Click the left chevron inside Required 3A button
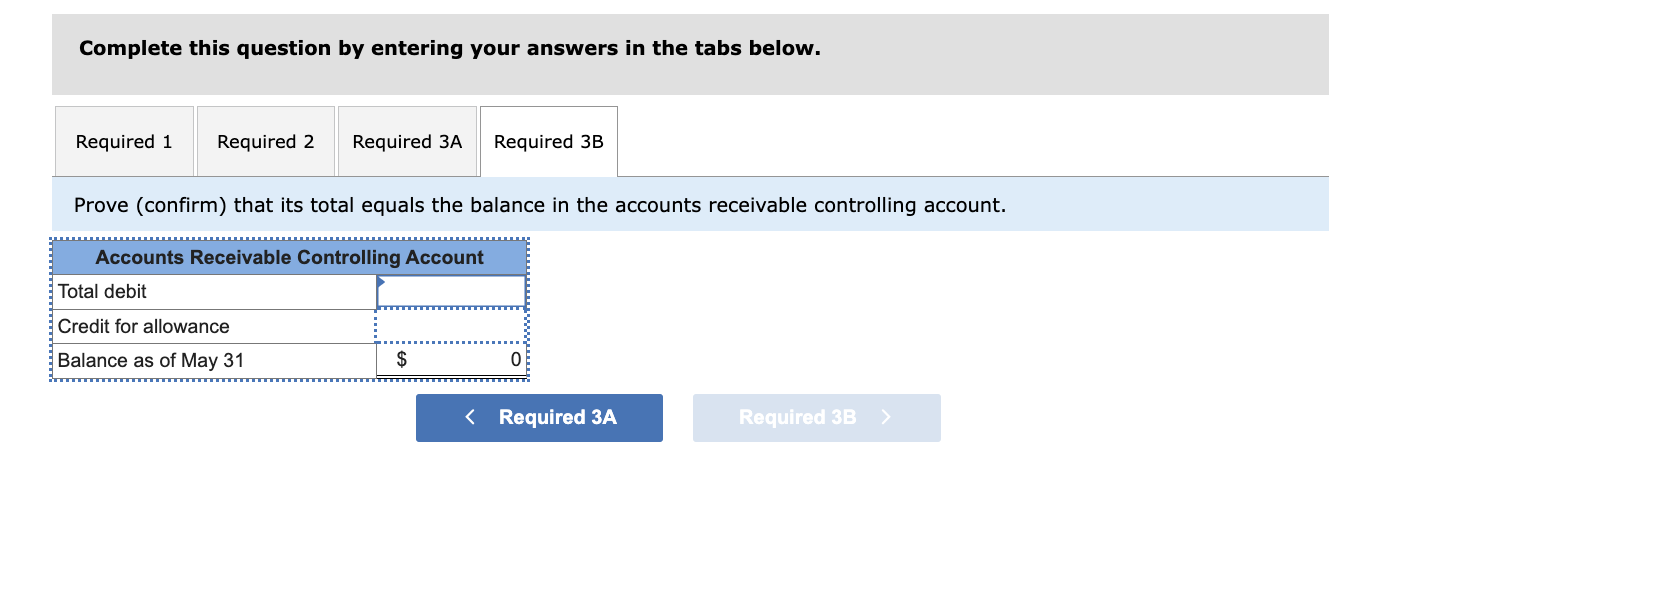This screenshot has width=1668, height=610. 470,417
